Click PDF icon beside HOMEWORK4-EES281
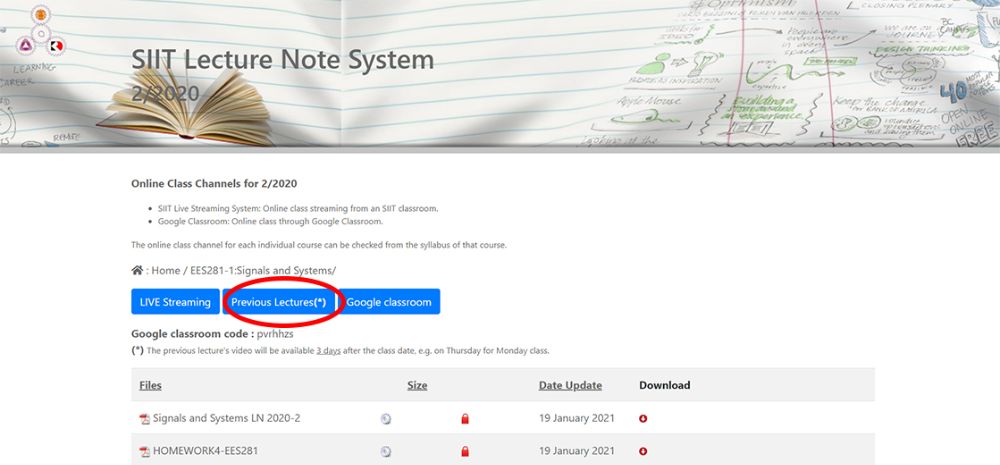 point(144,452)
